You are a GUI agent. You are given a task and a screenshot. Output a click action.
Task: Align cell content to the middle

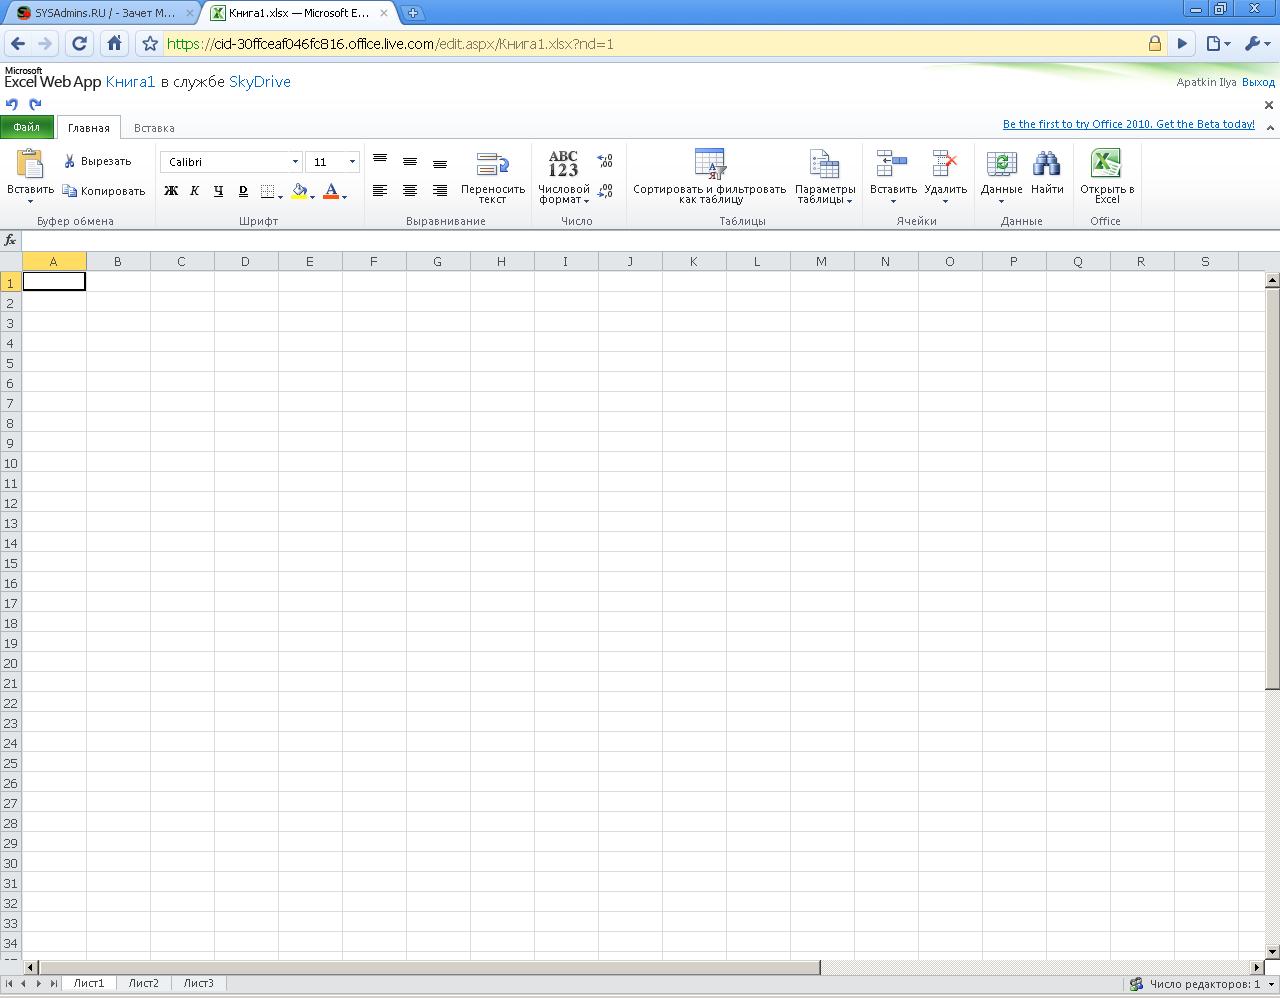point(410,161)
